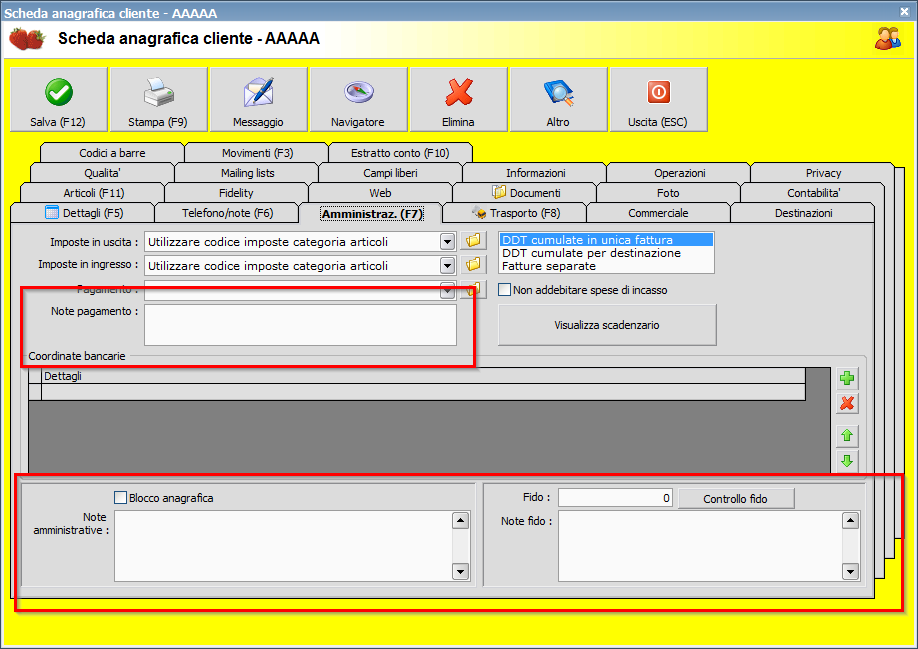
Task: Open the Foto tab
Action: (x=668, y=193)
